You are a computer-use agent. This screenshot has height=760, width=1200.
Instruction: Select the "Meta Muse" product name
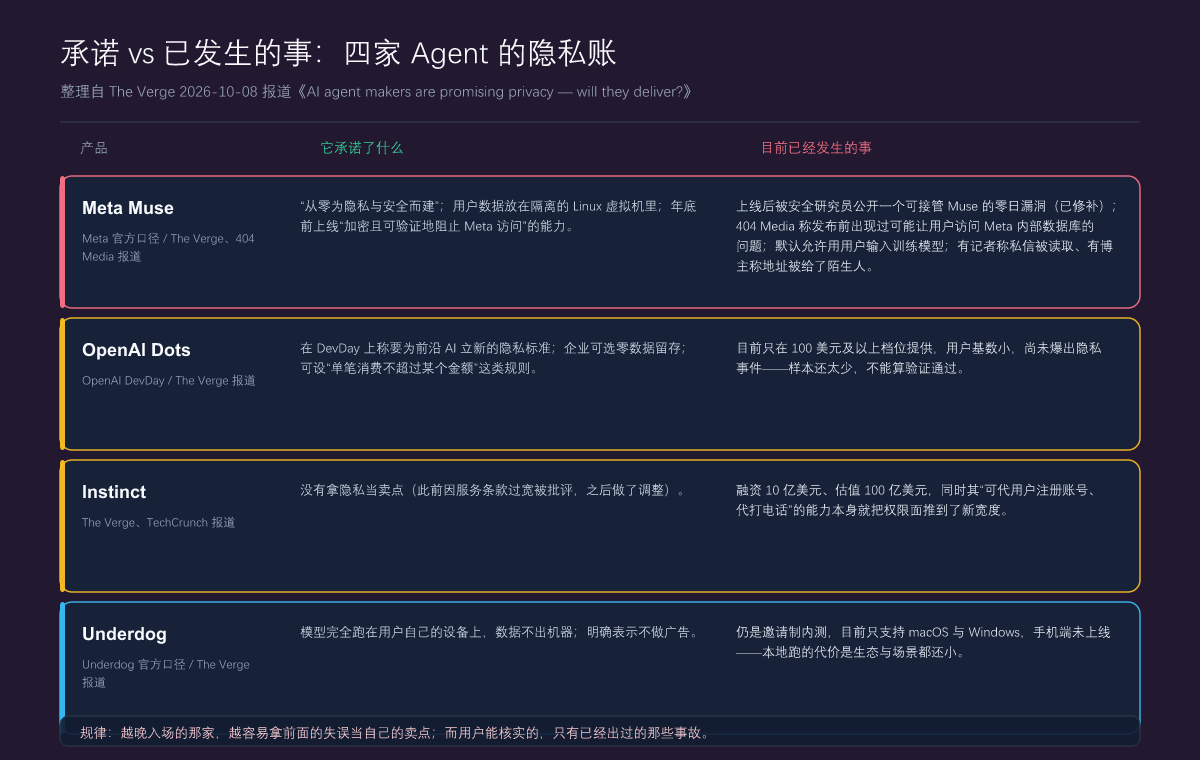[128, 208]
